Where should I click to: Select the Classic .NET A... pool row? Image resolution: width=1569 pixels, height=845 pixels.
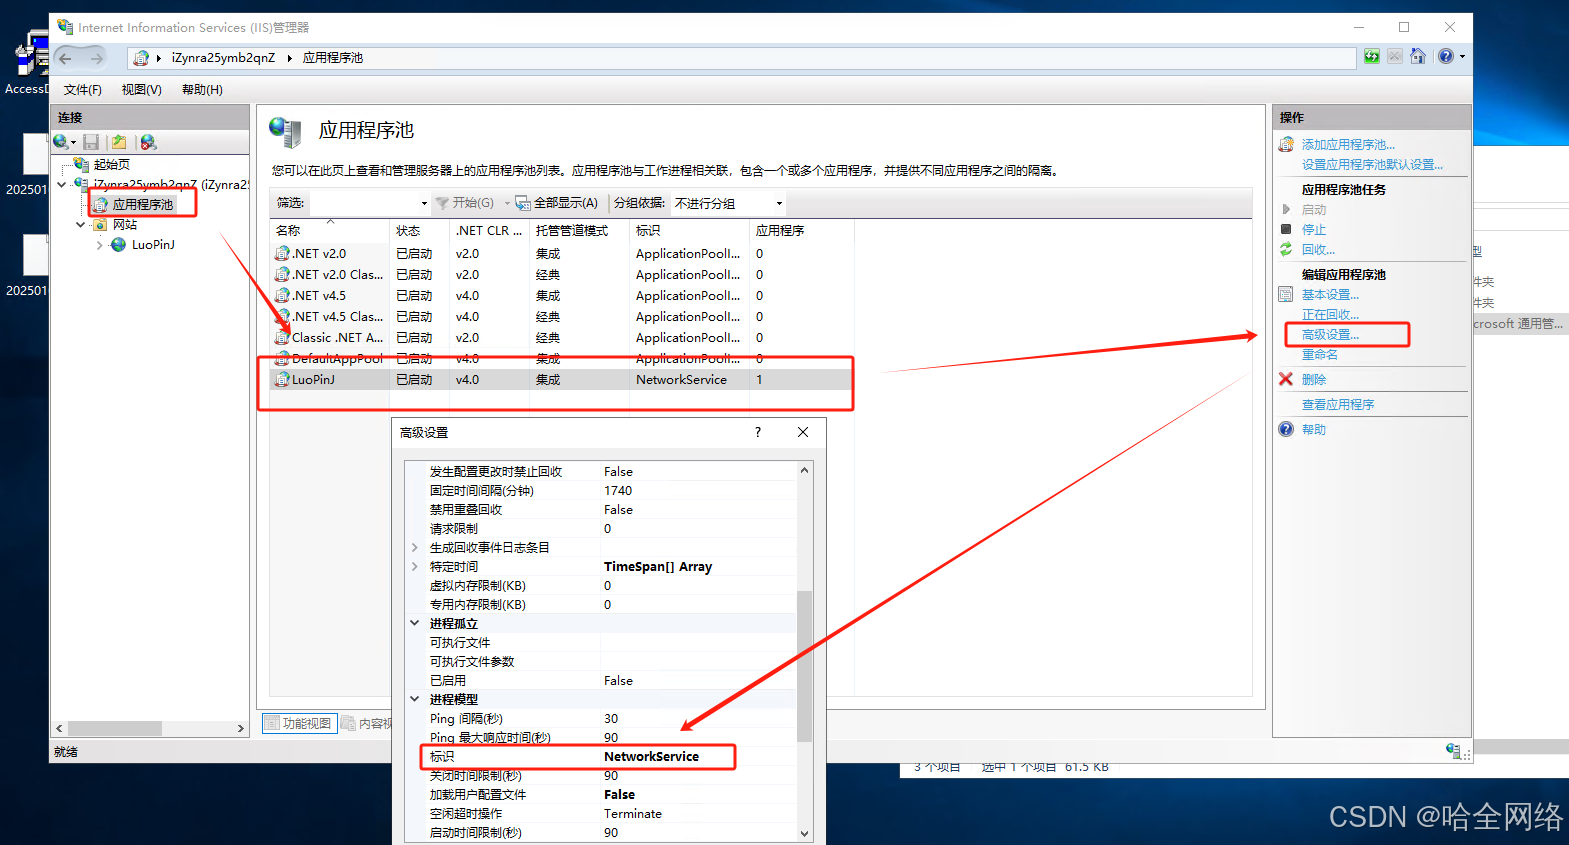click(x=561, y=338)
